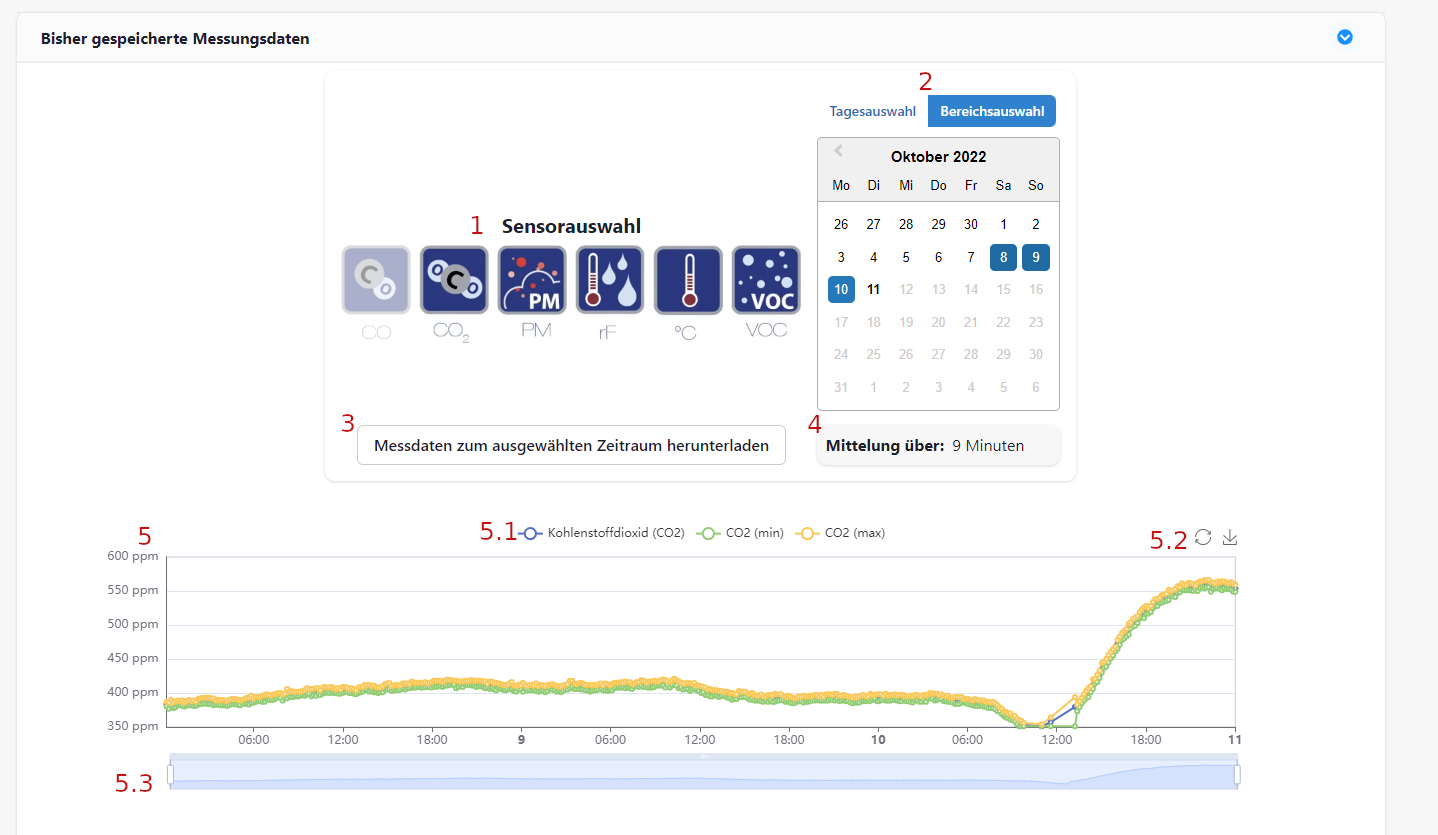Go to previous month in calendar
The width and height of the screenshot is (1438, 835).
click(839, 151)
